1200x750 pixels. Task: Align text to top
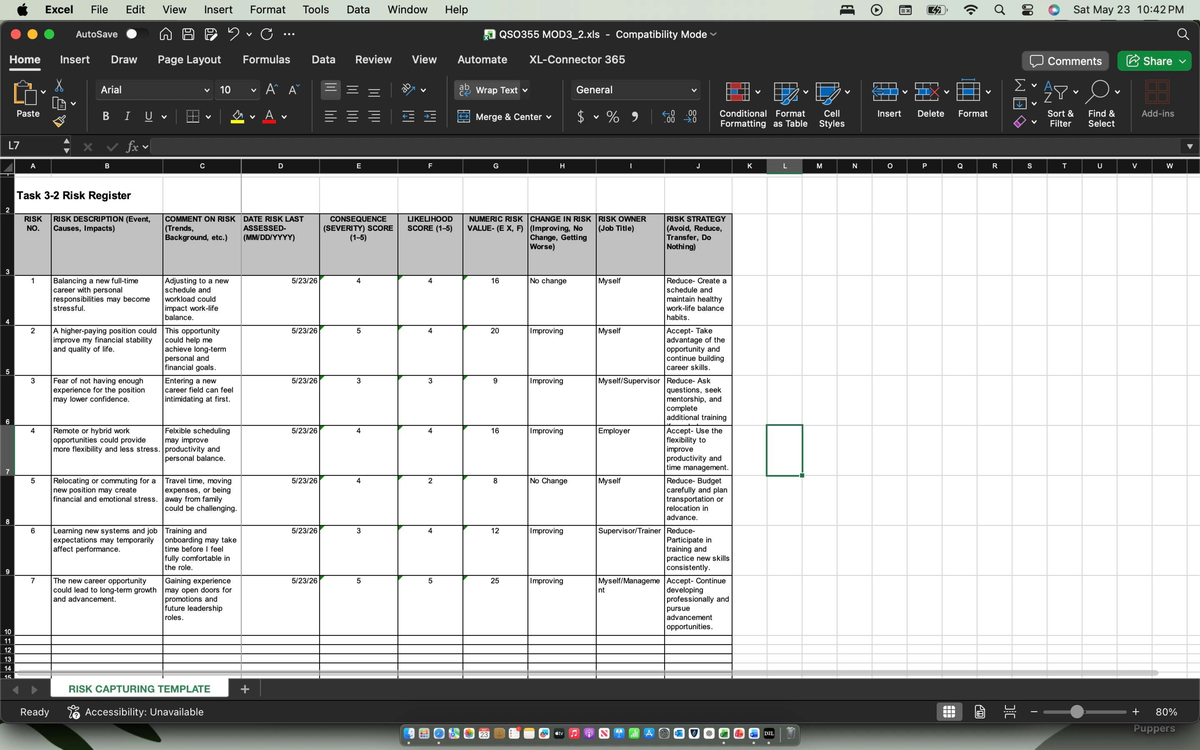[x=331, y=90]
